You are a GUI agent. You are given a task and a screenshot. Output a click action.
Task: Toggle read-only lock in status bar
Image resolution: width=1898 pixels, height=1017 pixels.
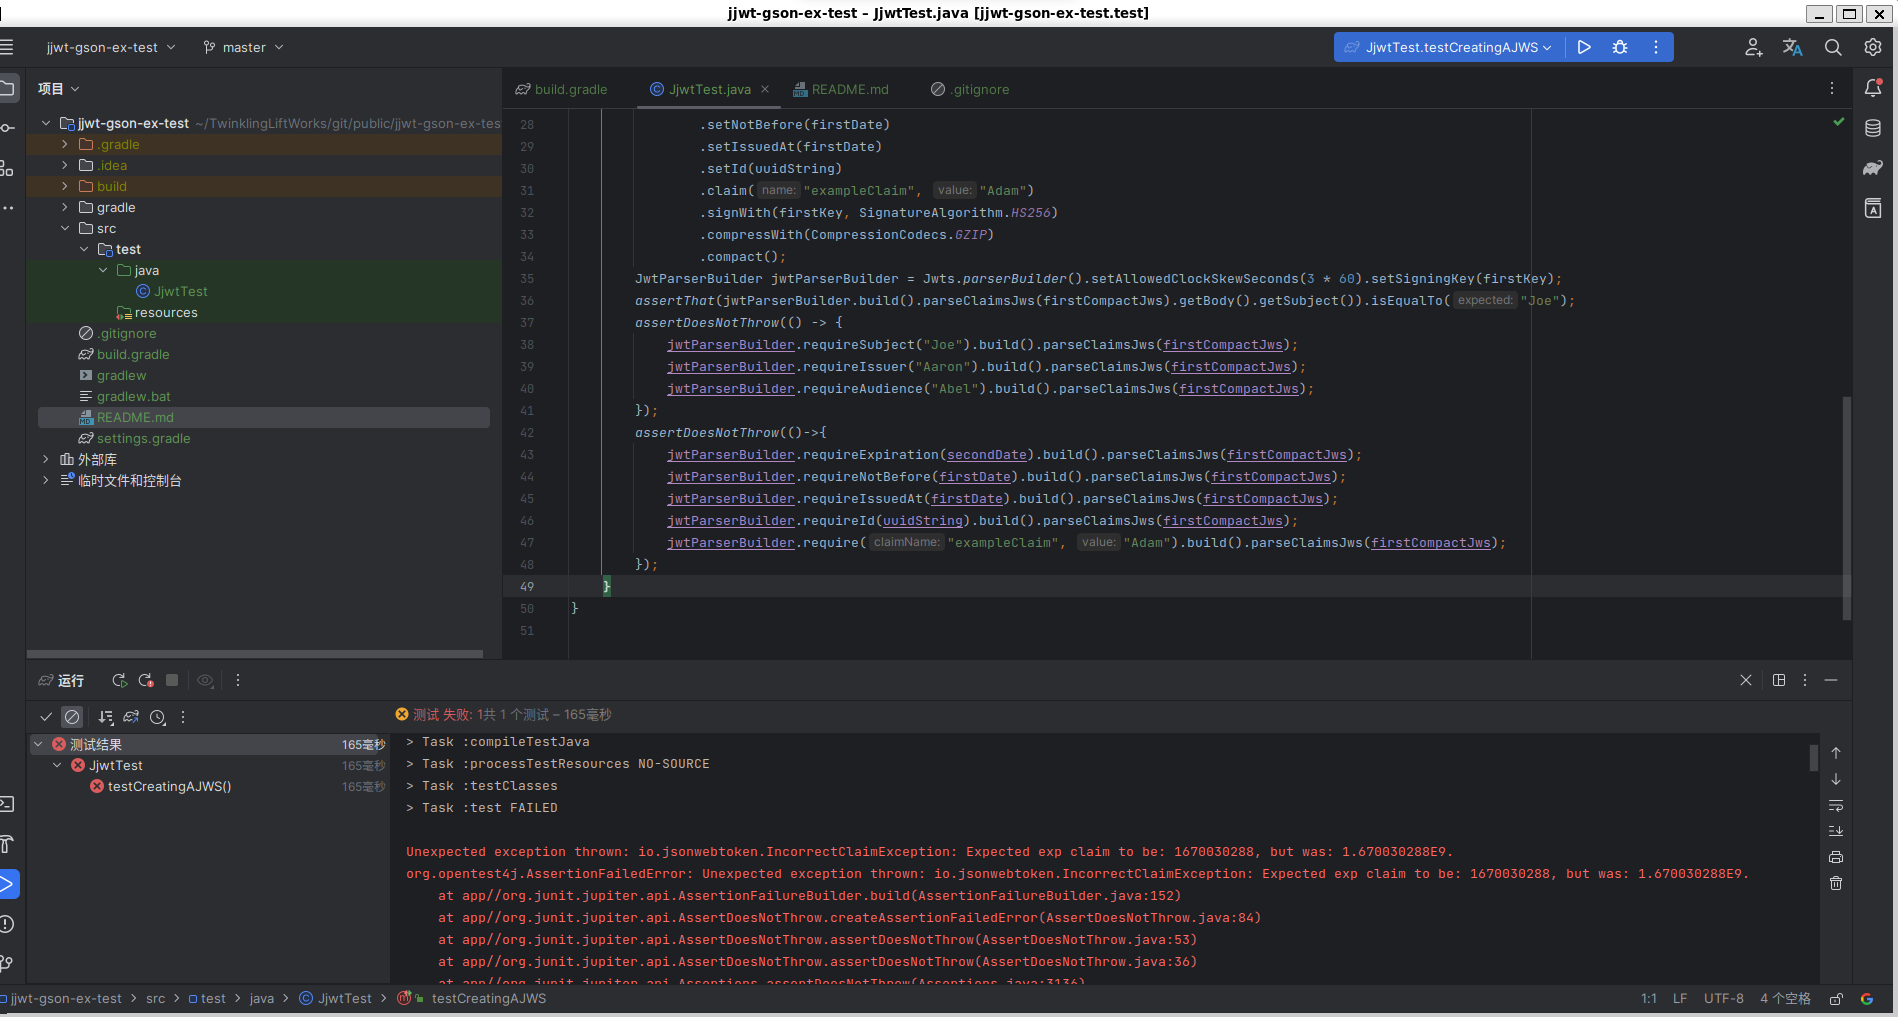coord(1836,998)
